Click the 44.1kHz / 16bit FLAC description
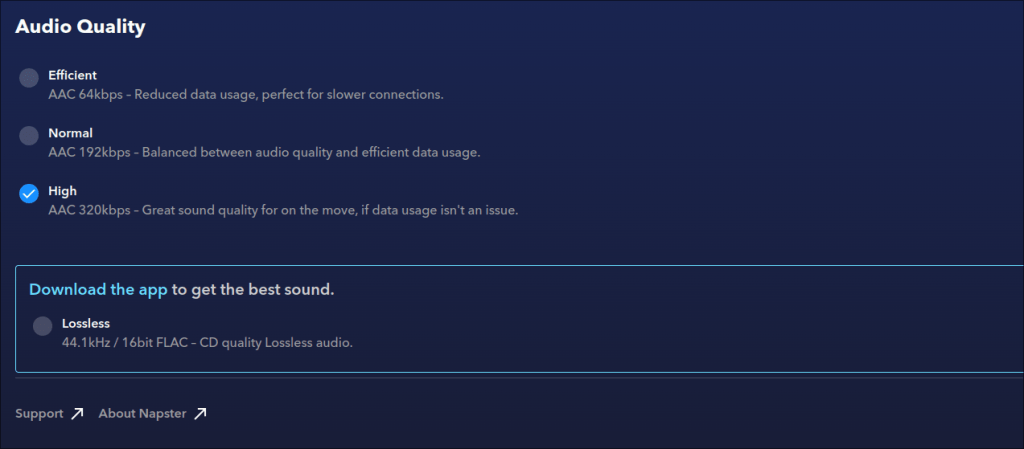This screenshot has width=1024, height=449. (207, 343)
